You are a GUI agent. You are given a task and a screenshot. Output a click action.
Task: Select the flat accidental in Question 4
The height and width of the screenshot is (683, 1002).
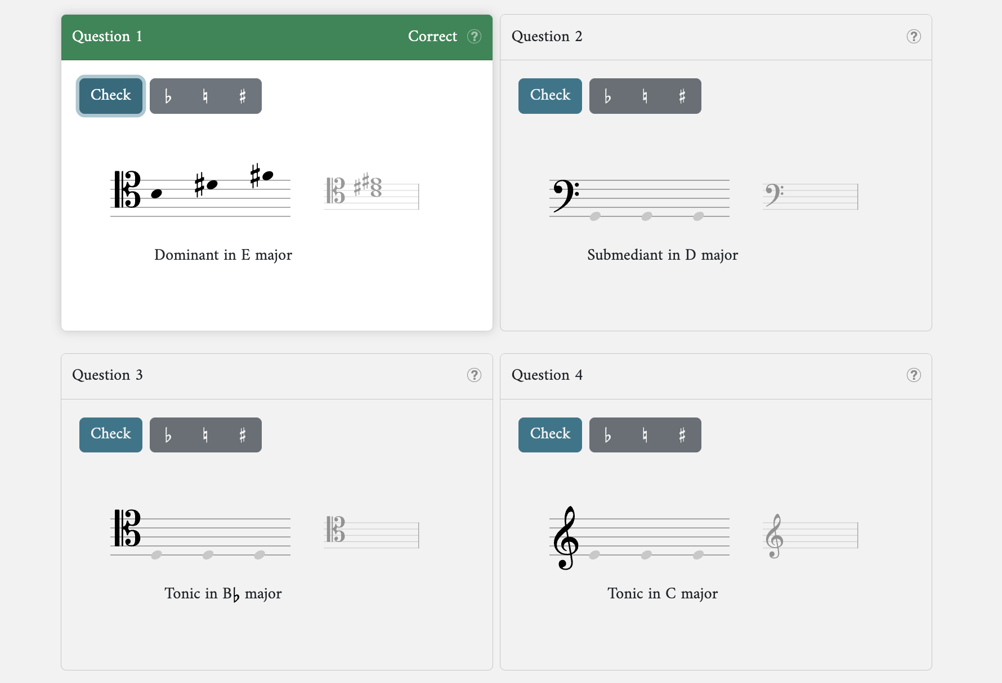(x=608, y=435)
